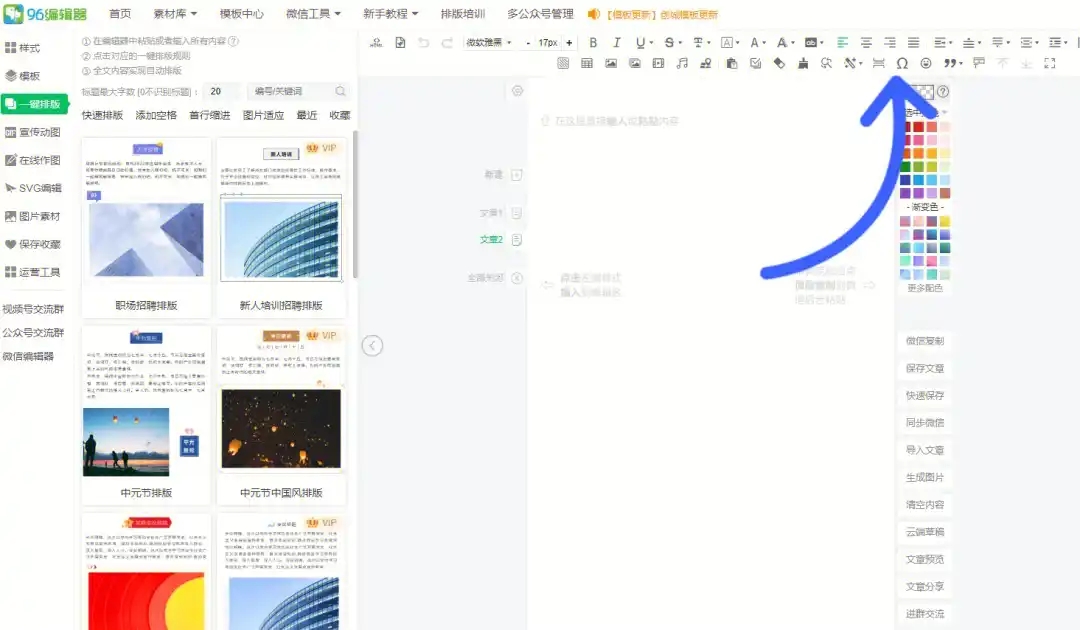Collapse the left panel with arrow button

[x=372, y=346]
